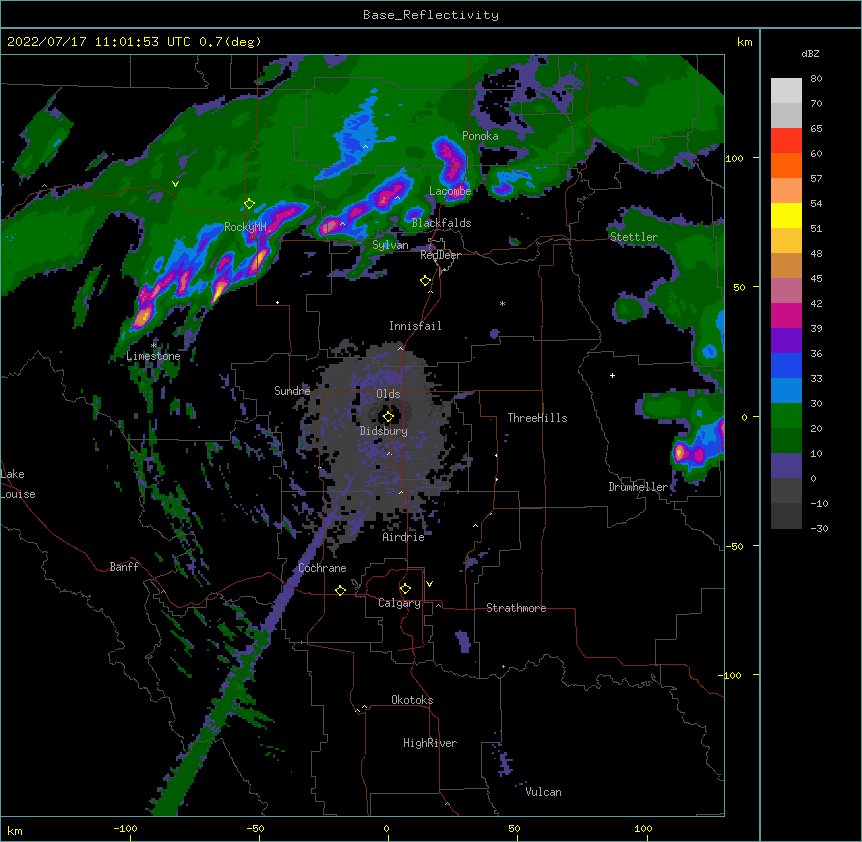Pick the light gray 80 dBZ legend color

pos(786,90)
